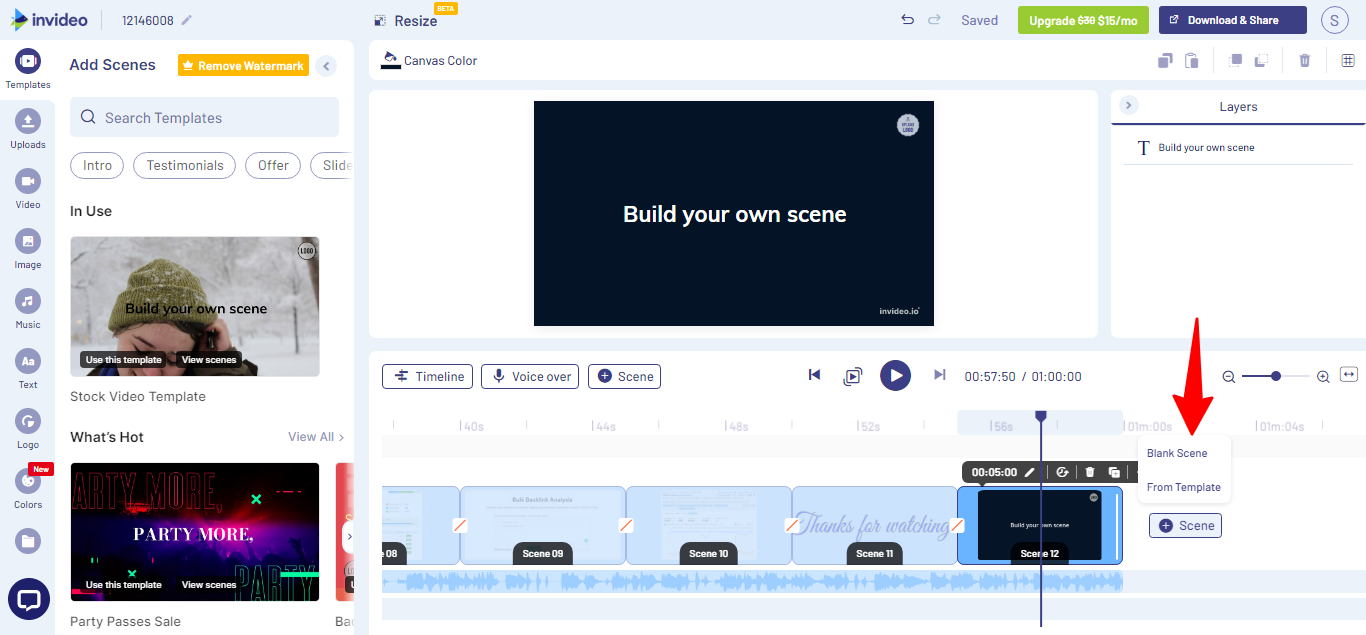Open the Canvas Color picker
1366x635 pixels.
click(x=429, y=60)
